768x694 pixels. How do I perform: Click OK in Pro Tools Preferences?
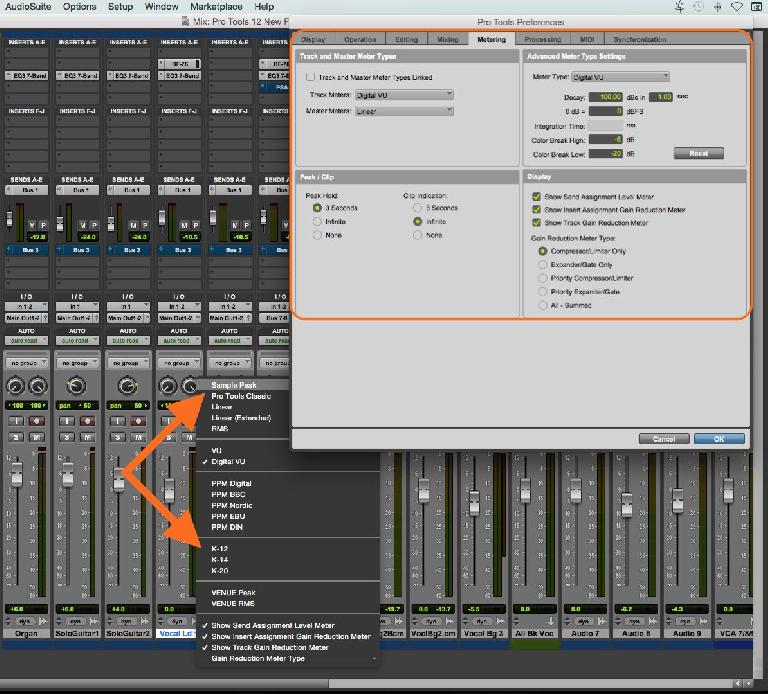click(719, 439)
